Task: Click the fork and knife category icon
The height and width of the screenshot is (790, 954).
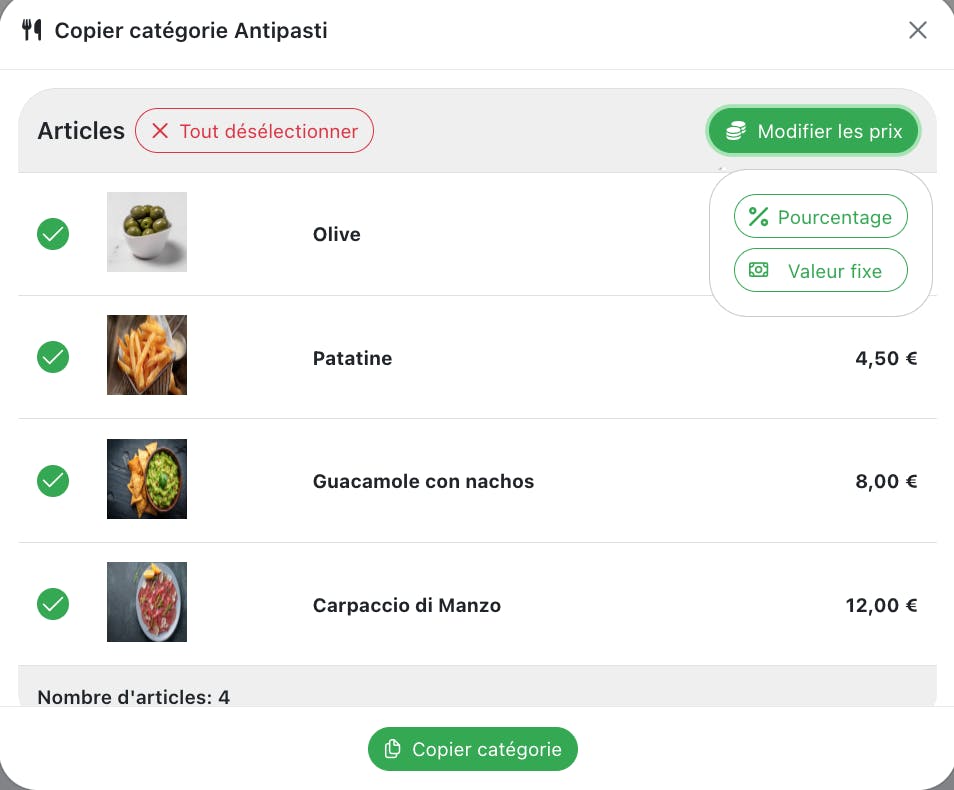Action: [x=32, y=31]
